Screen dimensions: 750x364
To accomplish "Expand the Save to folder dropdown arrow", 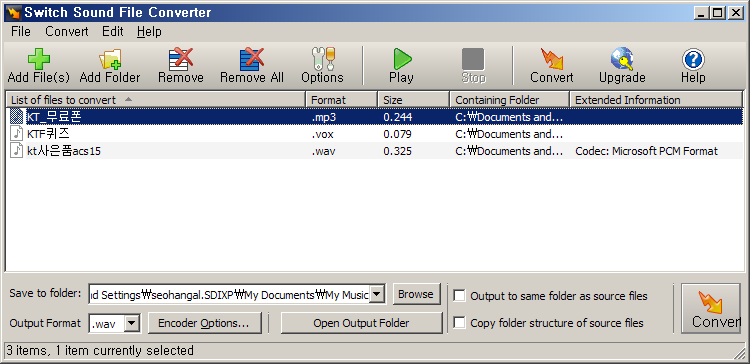I will point(377,295).
